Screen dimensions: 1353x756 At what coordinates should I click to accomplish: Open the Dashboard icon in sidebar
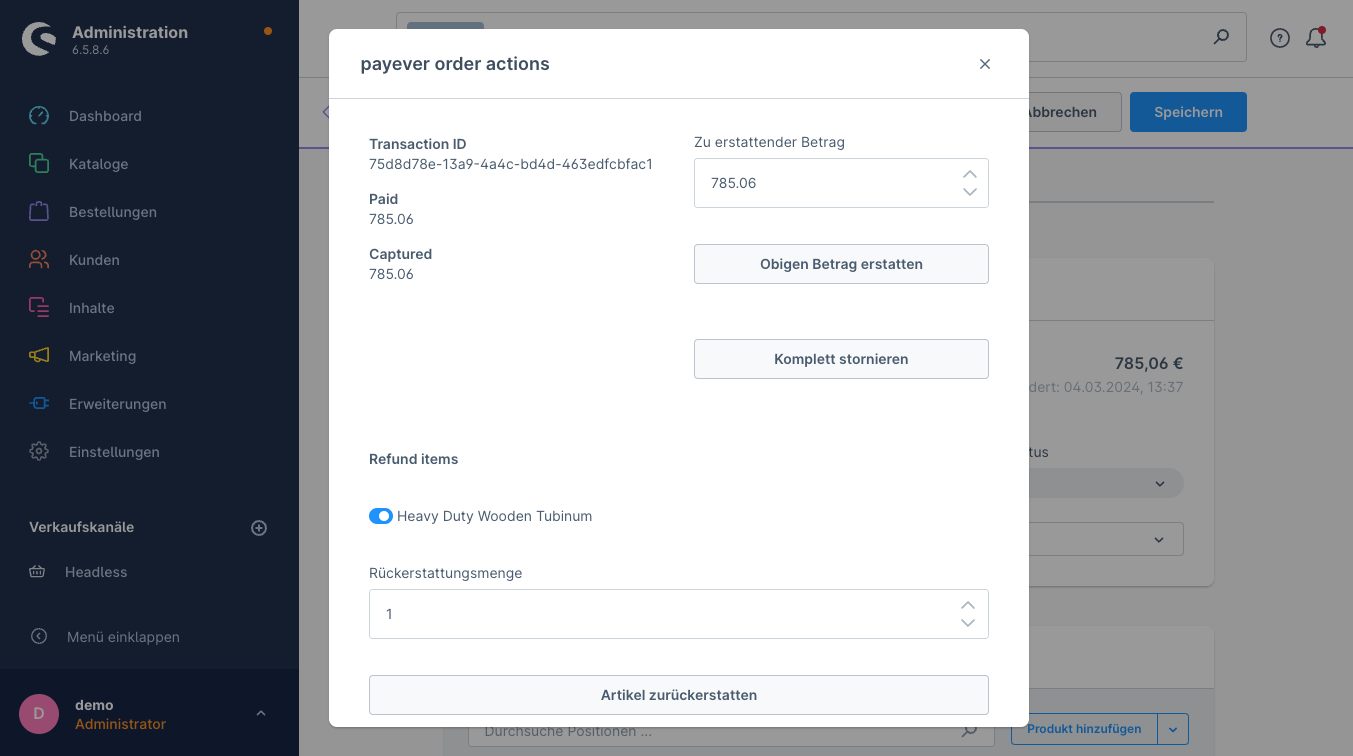coord(39,116)
